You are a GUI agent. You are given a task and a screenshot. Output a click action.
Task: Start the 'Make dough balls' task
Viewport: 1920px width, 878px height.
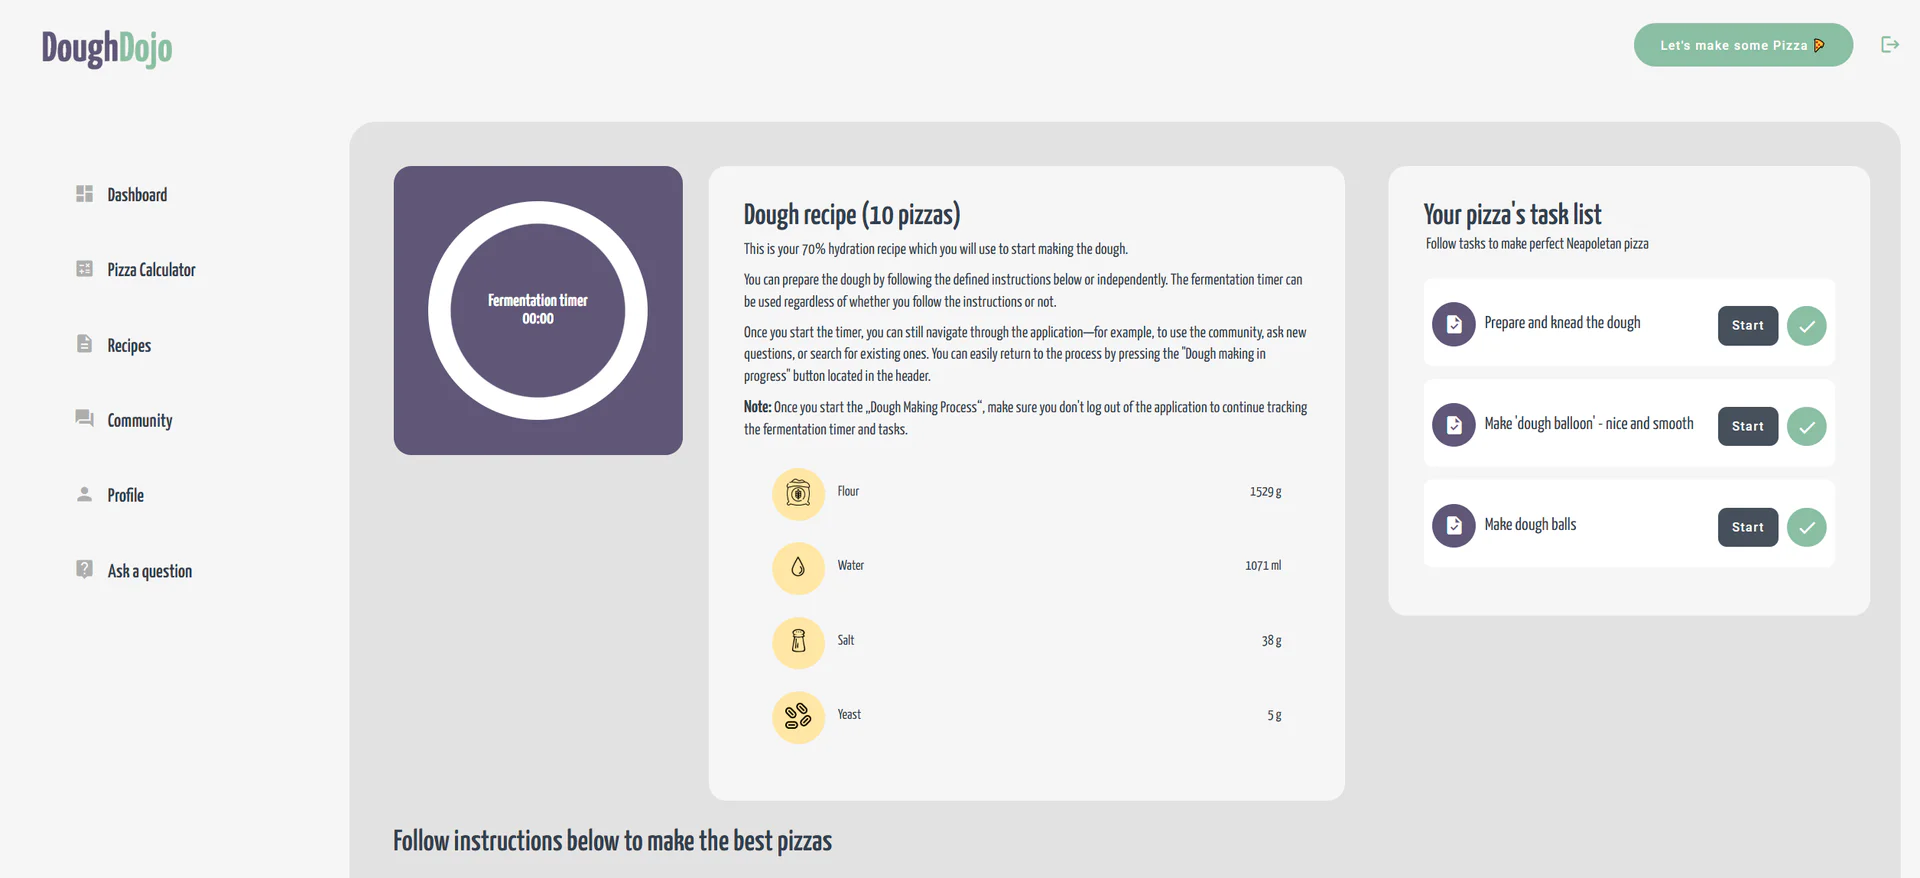(x=1747, y=527)
